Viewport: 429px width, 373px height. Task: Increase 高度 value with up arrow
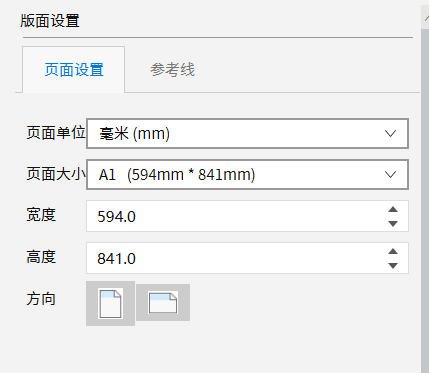coord(393,252)
